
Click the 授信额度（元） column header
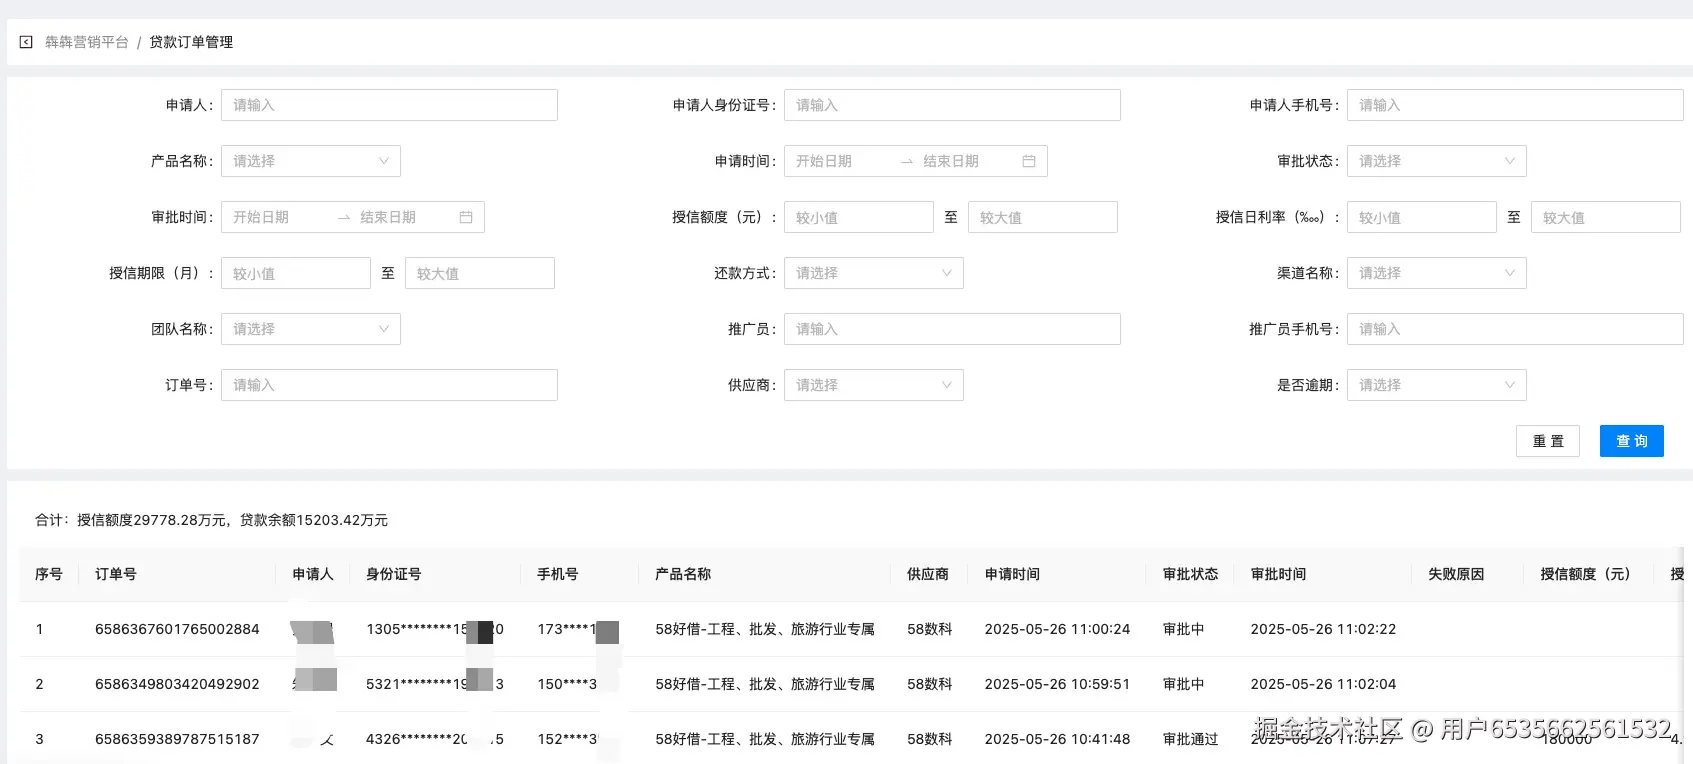(x=1586, y=574)
